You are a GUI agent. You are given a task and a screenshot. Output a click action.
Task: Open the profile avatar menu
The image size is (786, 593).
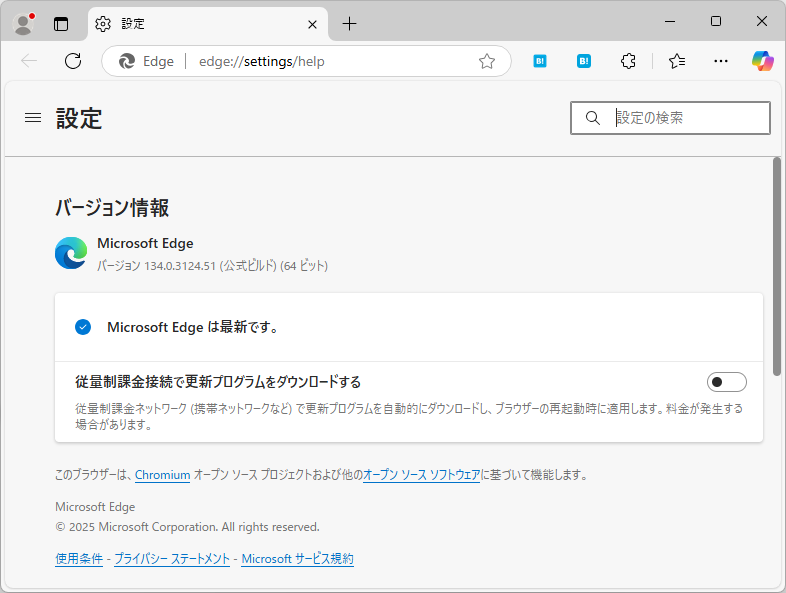tap(23, 24)
